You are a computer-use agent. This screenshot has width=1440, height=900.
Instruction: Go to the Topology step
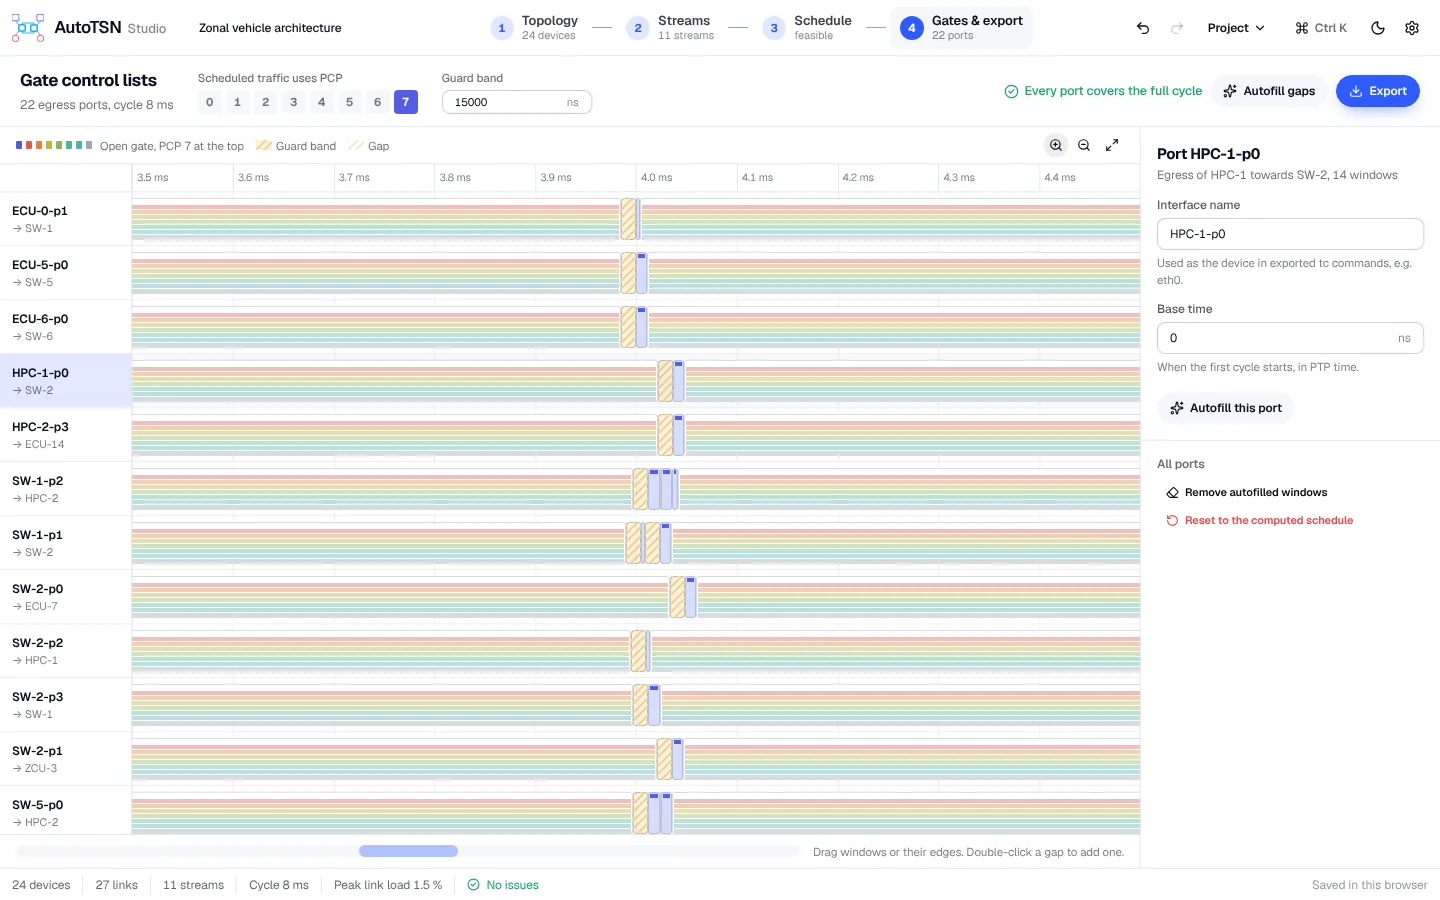coord(535,28)
